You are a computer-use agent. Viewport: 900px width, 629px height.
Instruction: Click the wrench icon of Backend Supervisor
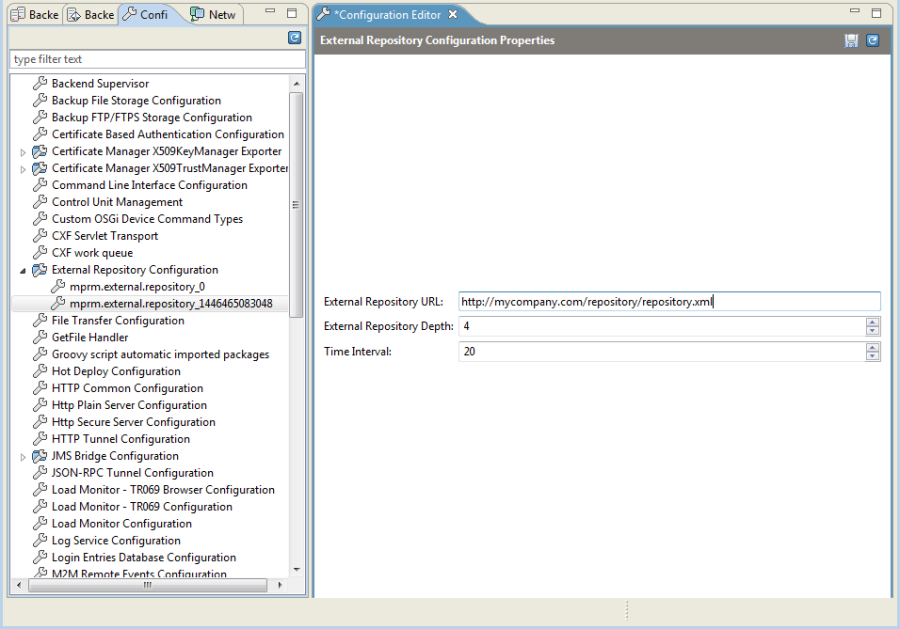click(x=40, y=83)
